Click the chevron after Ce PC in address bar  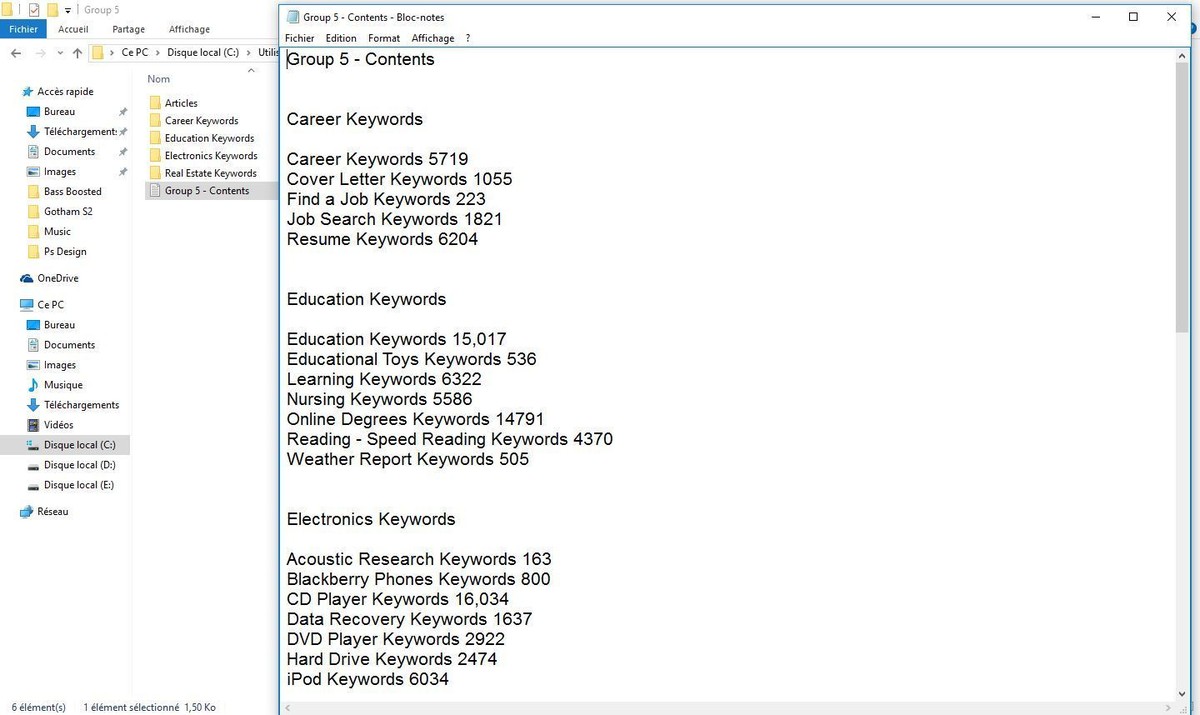(158, 53)
